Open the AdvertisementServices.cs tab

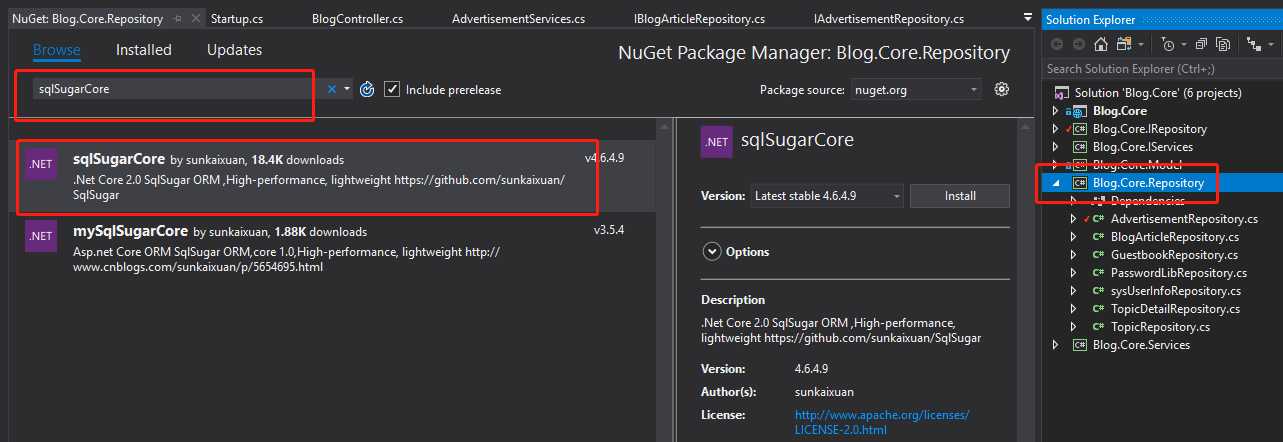pyautogui.click(x=518, y=18)
